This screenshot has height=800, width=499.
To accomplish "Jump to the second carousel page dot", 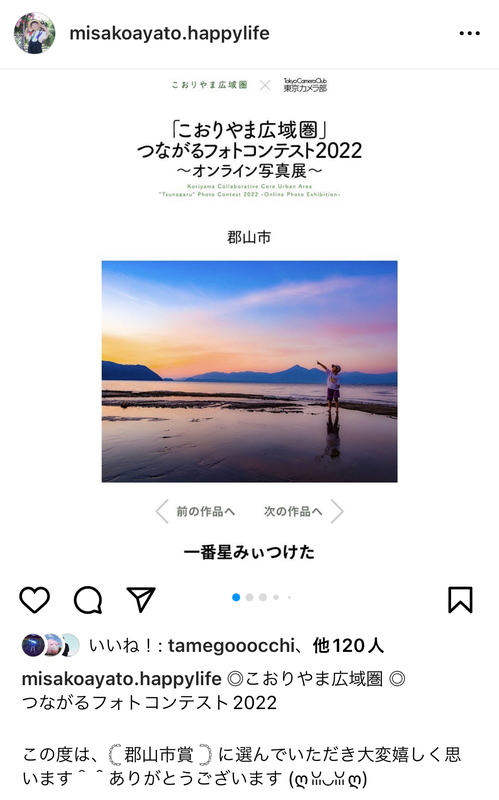I will coord(250,597).
